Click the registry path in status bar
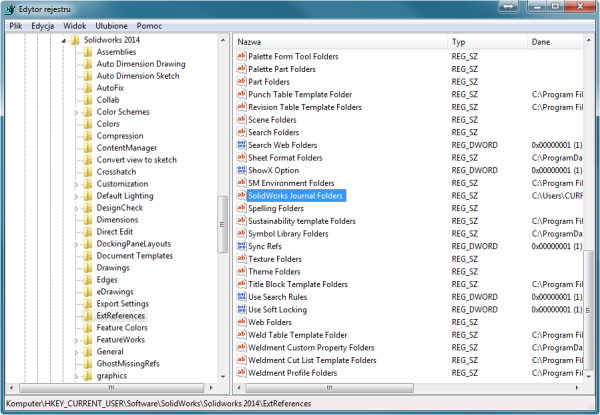This screenshot has height=415, width=600. tap(158, 403)
